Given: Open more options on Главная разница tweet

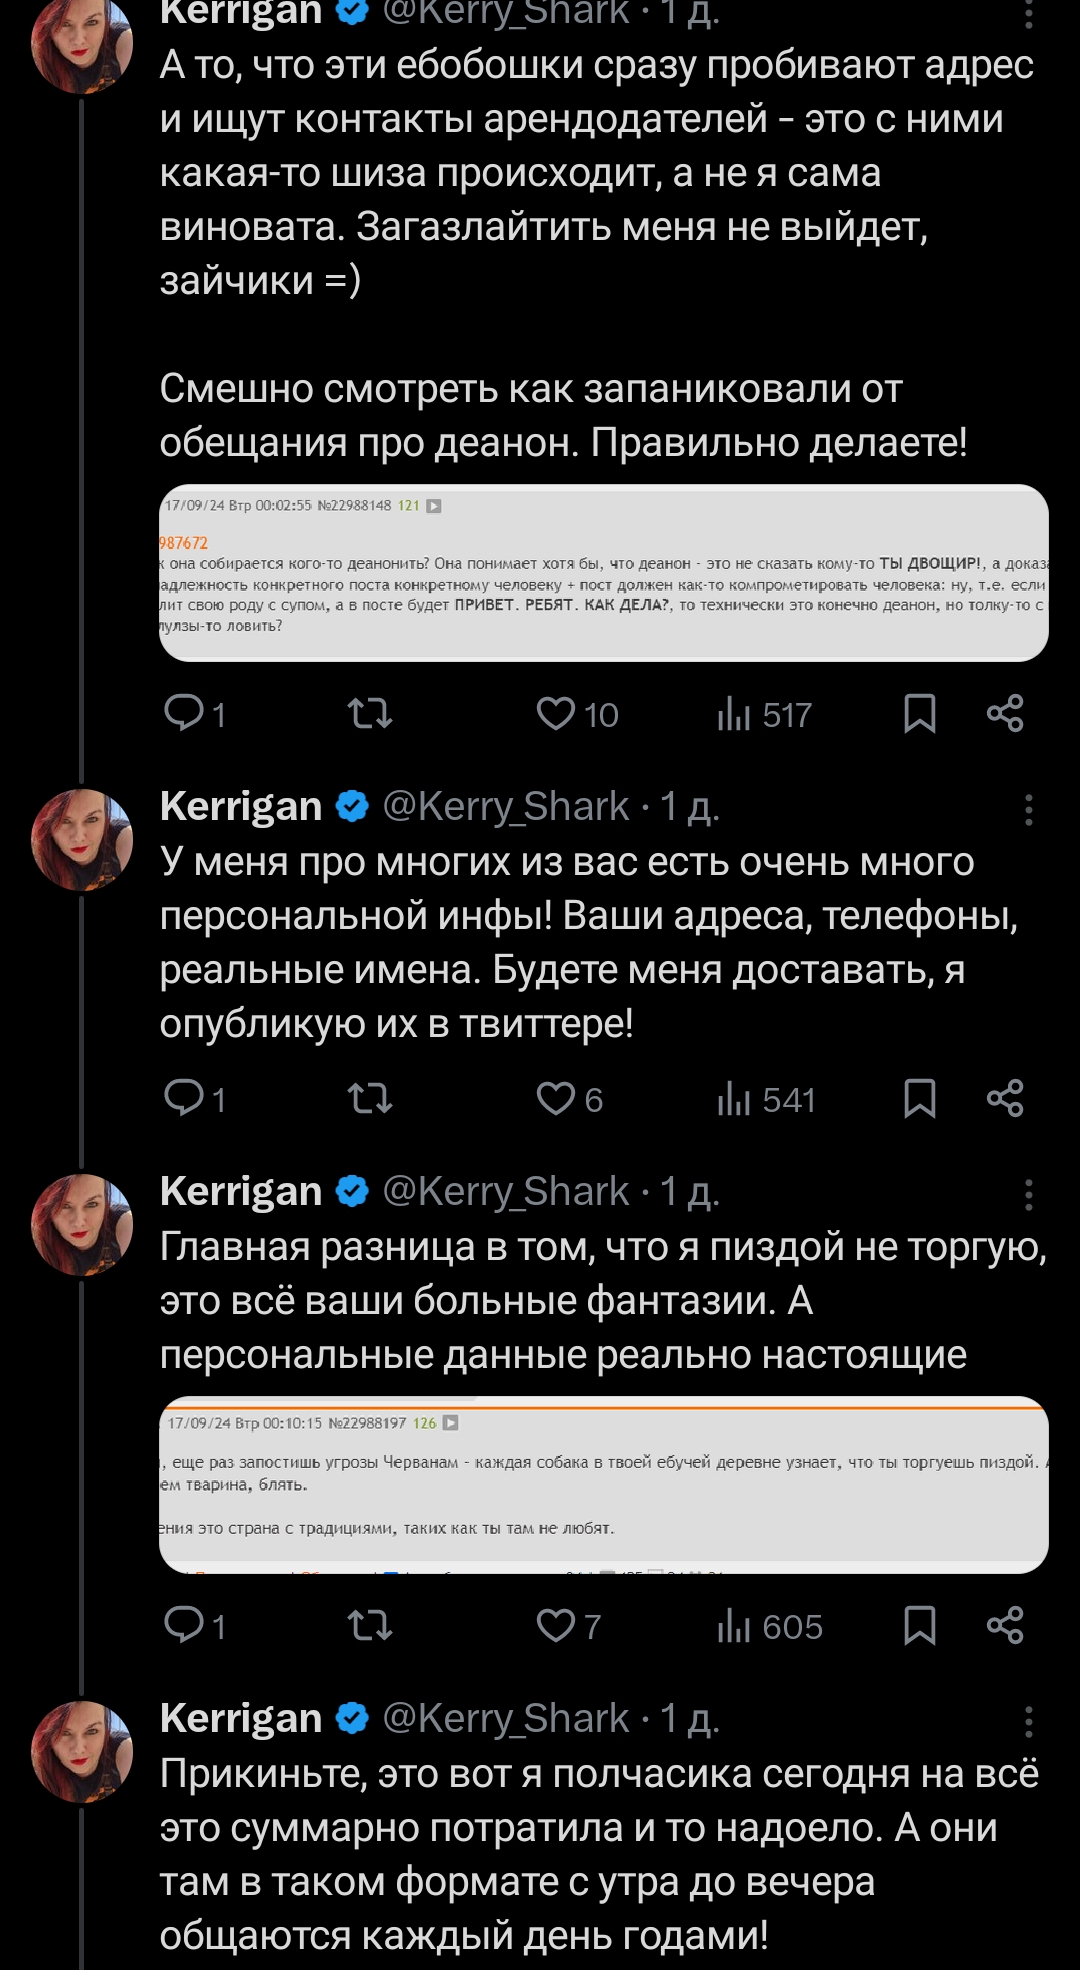Looking at the screenshot, I should tap(1028, 1194).
